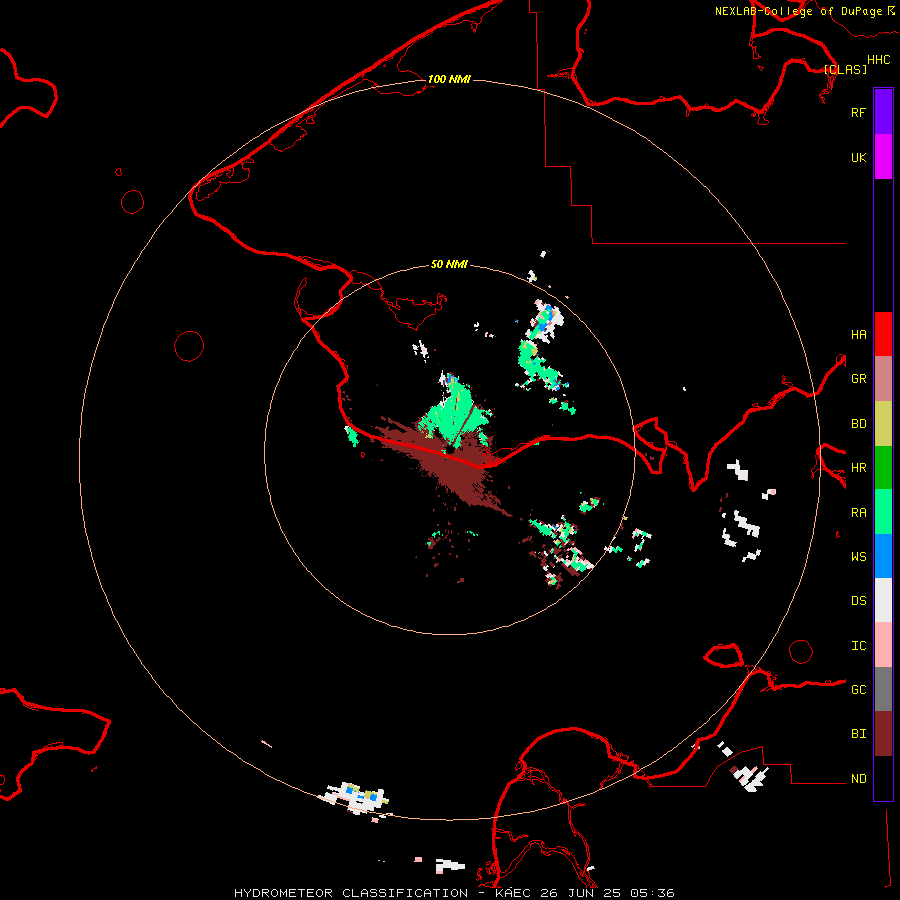
Task: Click the ND legend label
Action: 858,778
